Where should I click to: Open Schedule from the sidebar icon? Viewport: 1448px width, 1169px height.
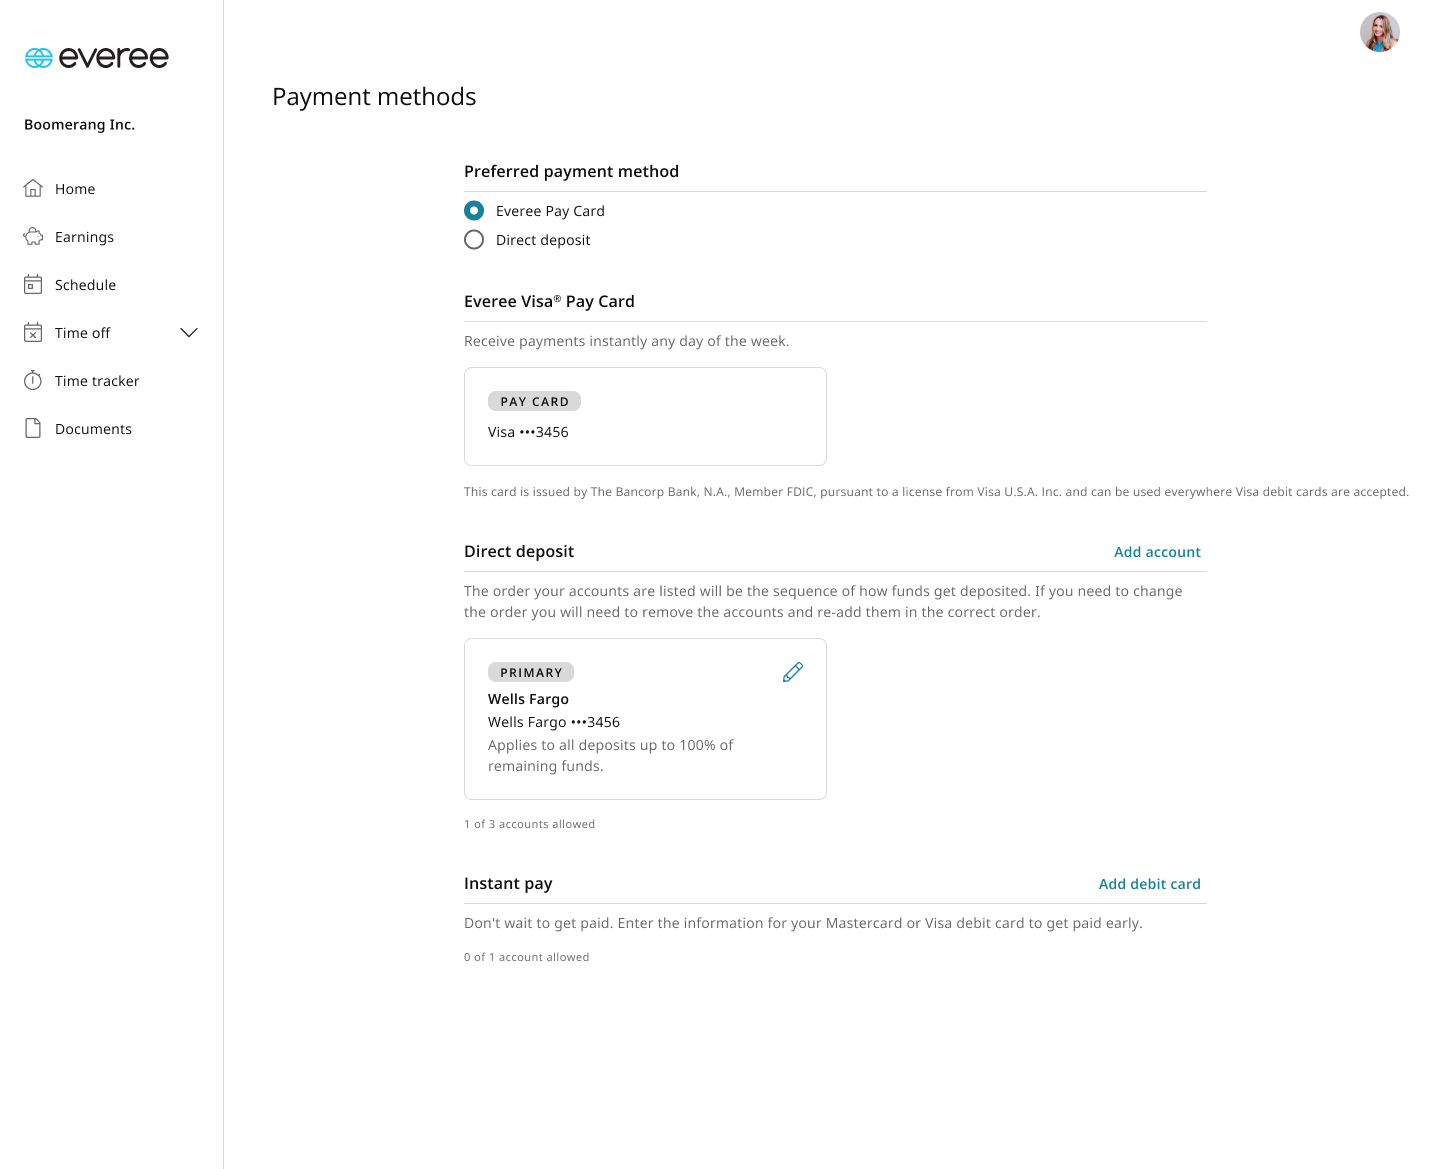point(33,284)
